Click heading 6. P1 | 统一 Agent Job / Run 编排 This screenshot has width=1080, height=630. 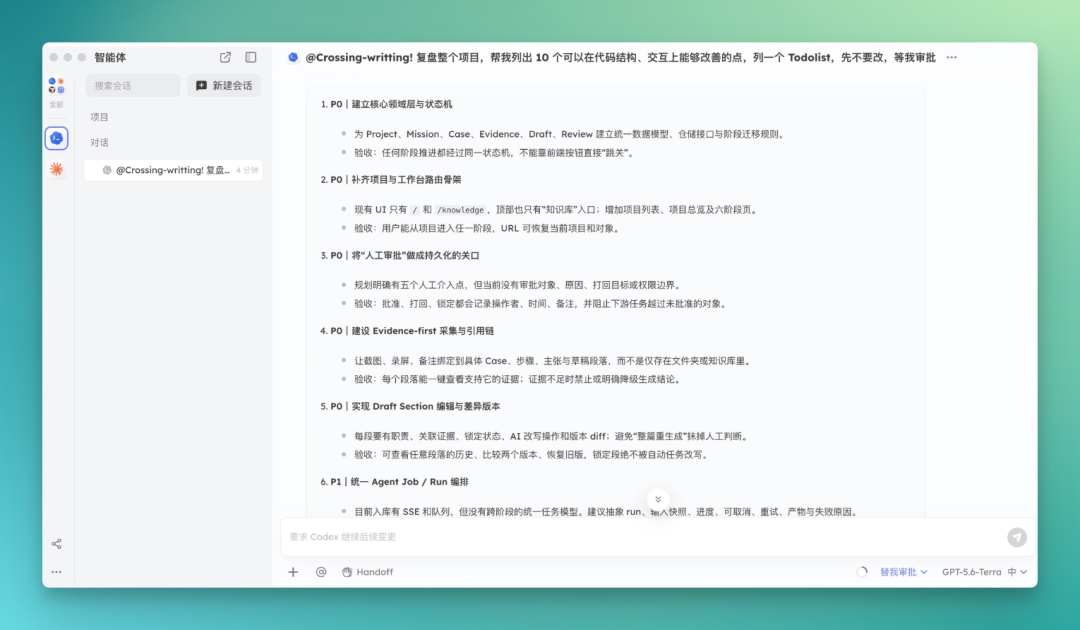[394, 482]
